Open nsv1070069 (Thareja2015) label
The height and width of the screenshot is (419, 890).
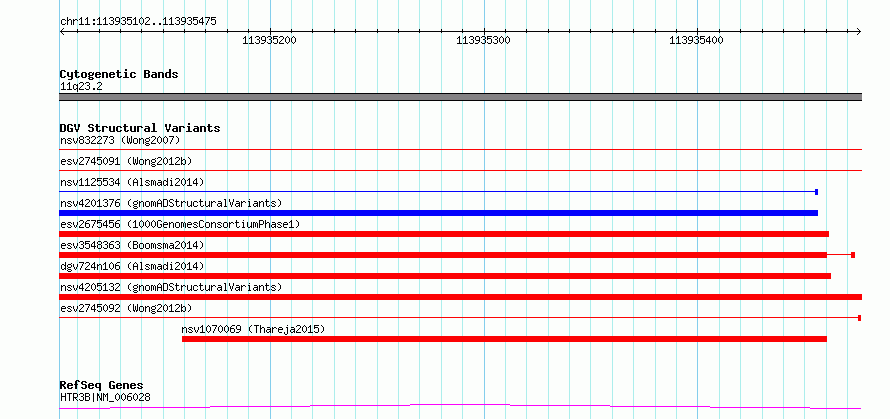point(253,329)
